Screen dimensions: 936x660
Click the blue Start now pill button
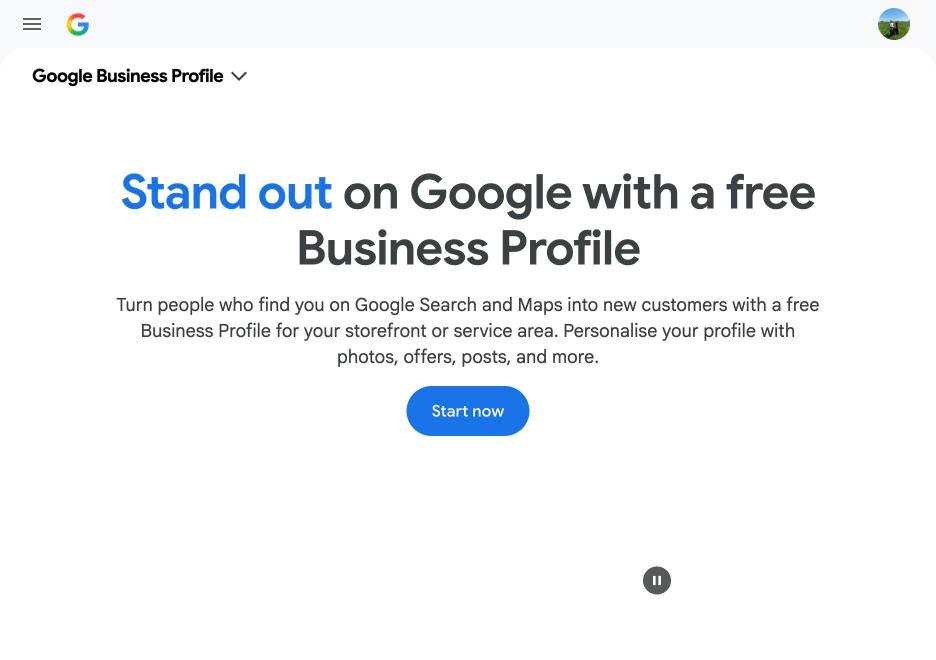(467, 411)
